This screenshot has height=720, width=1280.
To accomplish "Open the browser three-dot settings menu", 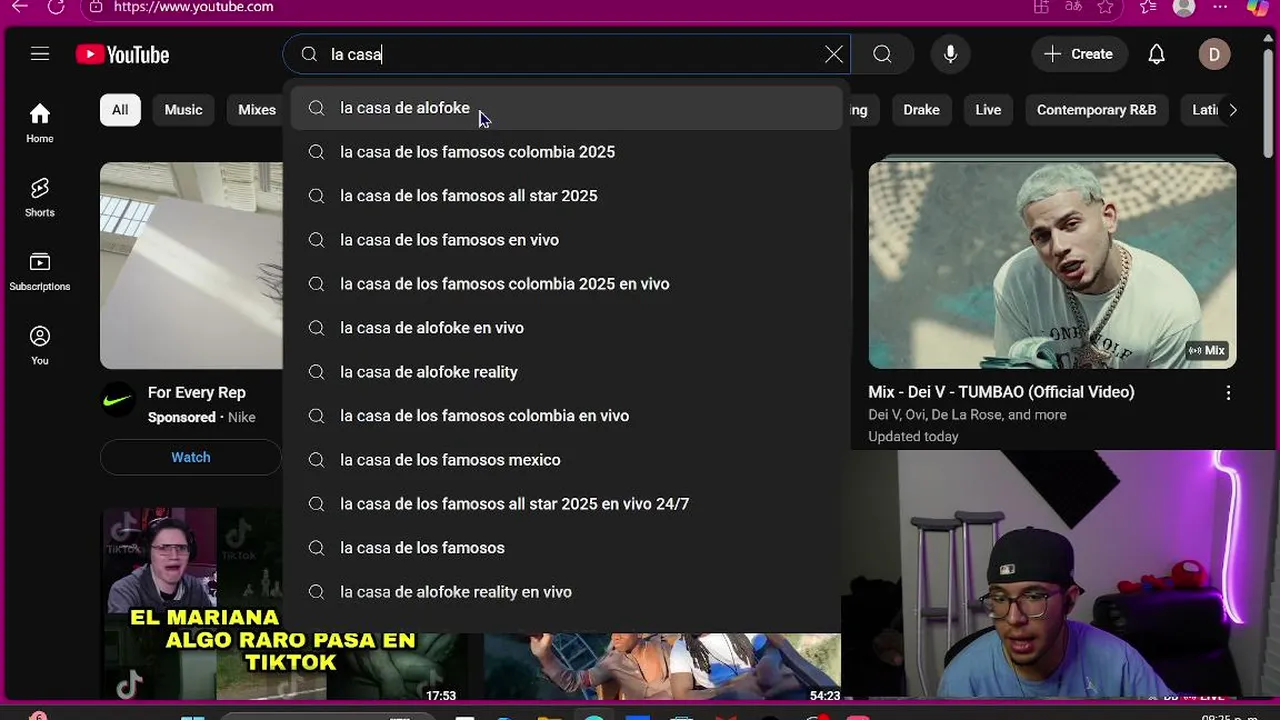I will coord(1220,7).
